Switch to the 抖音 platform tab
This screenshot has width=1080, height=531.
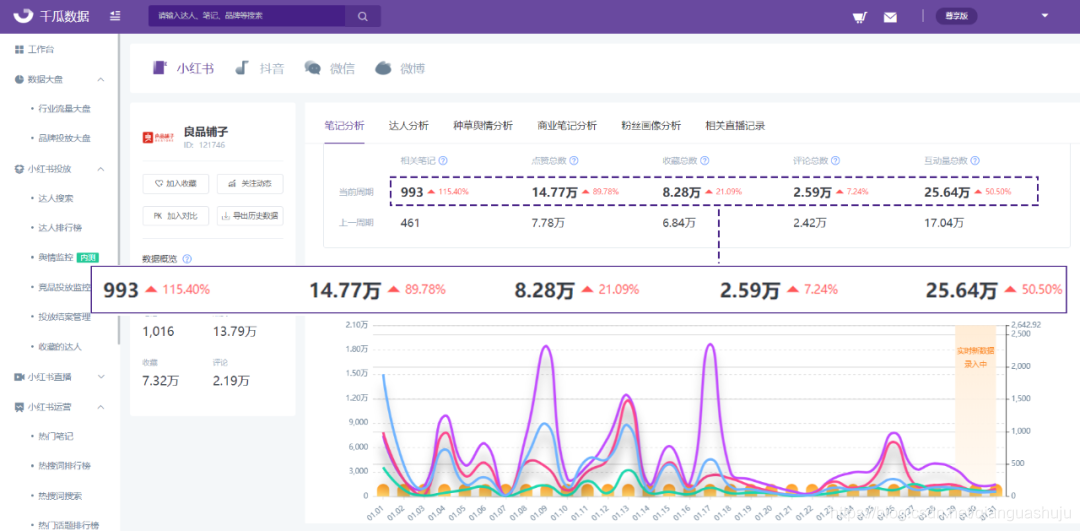tap(260, 68)
